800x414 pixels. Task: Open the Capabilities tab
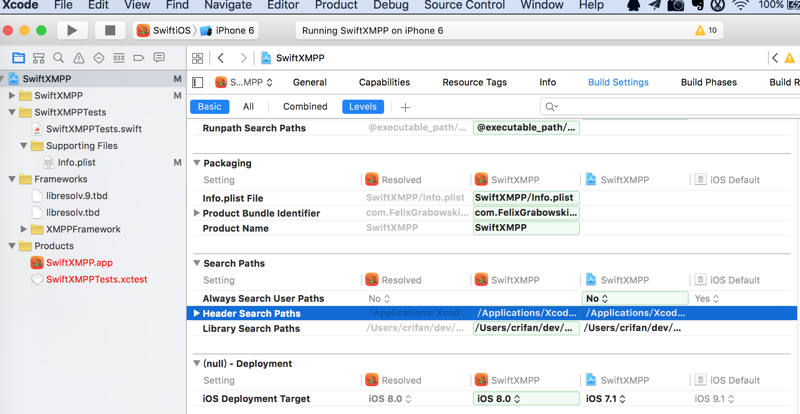tap(384, 82)
